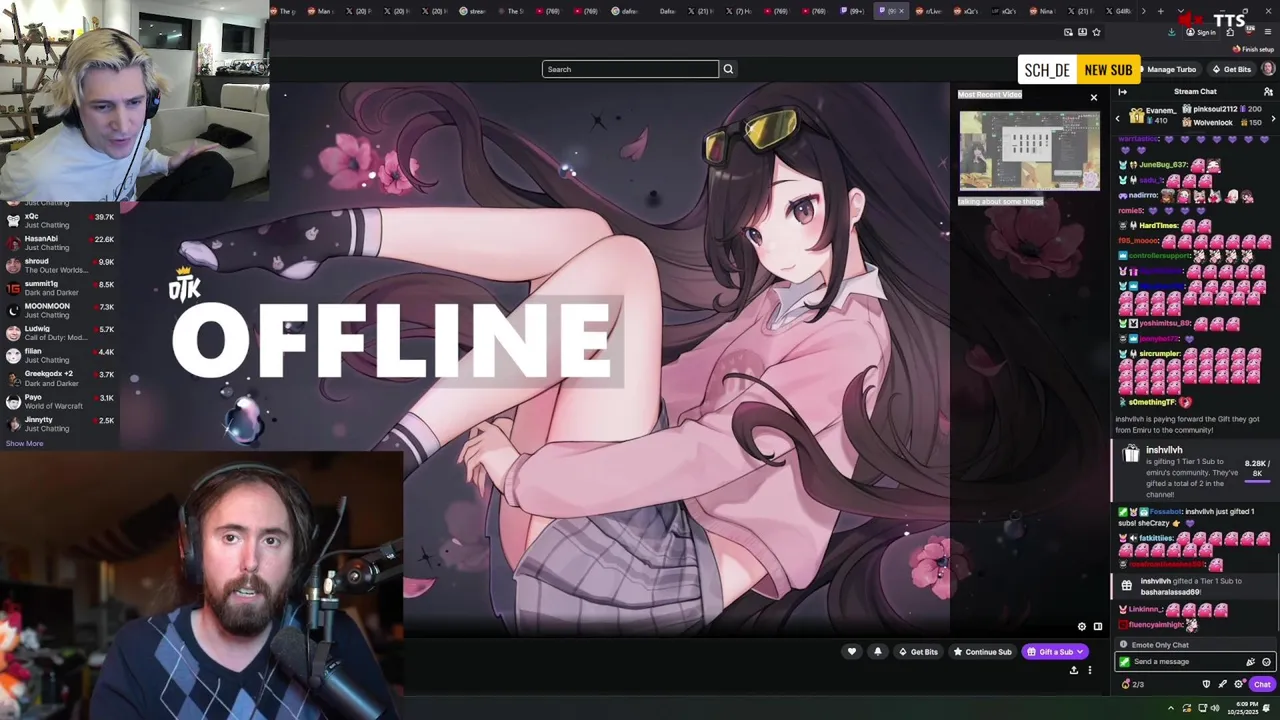Bookmark page with browser star icon
This screenshot has width=1280, height=720.
click(1096, 32)
